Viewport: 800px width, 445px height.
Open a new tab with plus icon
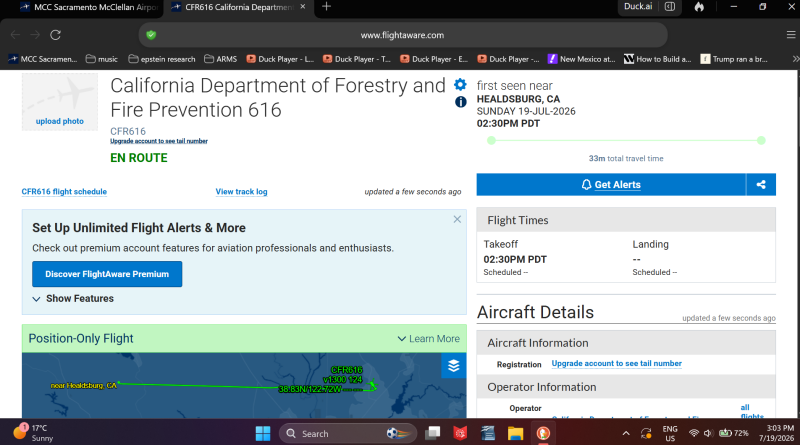pos(327,7)
